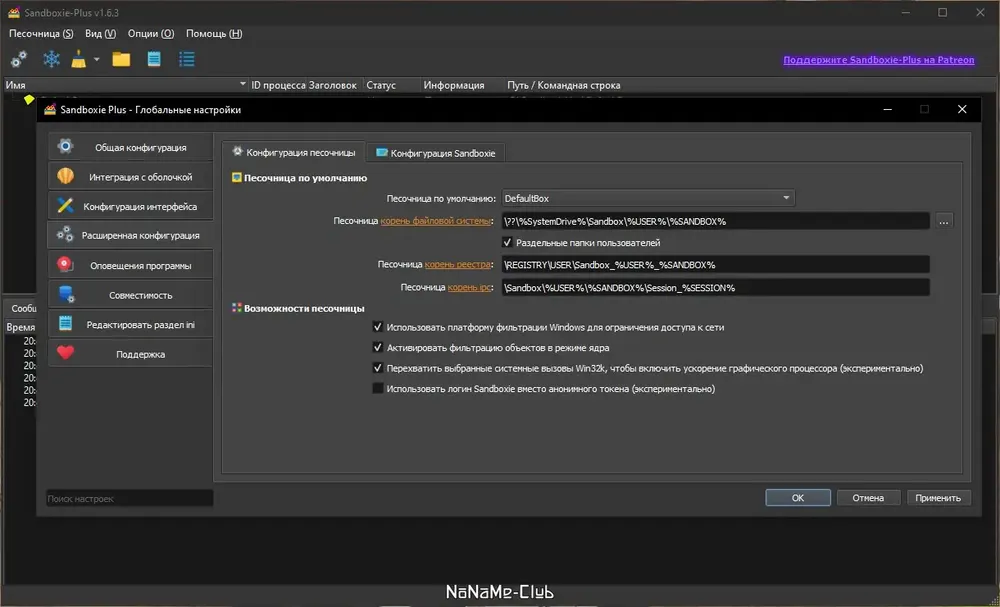Select Расширенная конфигурация section
The width and height of the screenshot is (1000, 607).
[130, 235]
